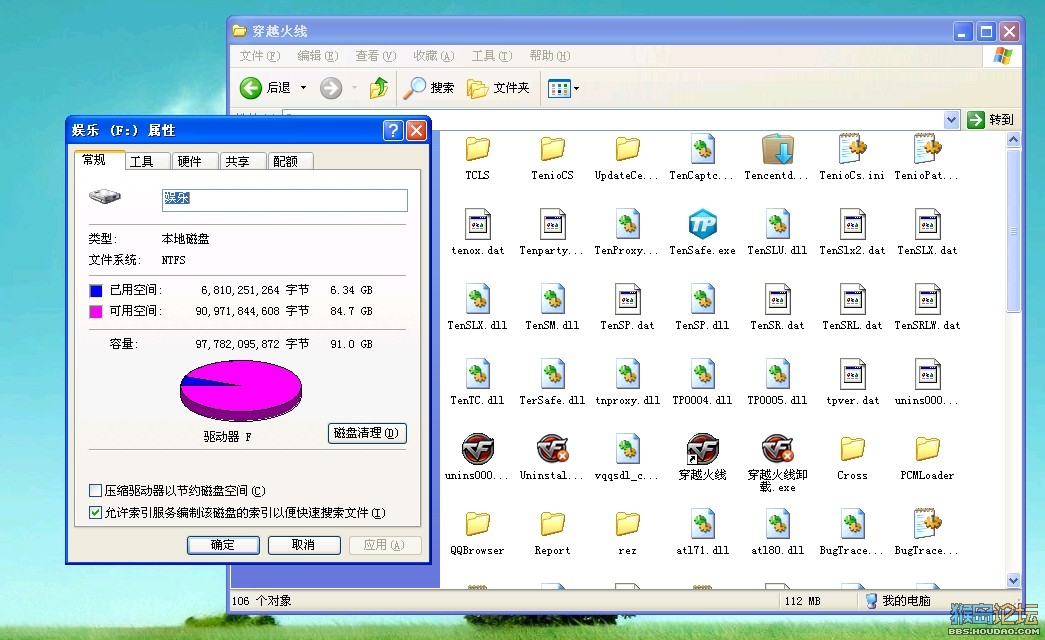Open the 查看(V) menu

click(x=376, y=56)
